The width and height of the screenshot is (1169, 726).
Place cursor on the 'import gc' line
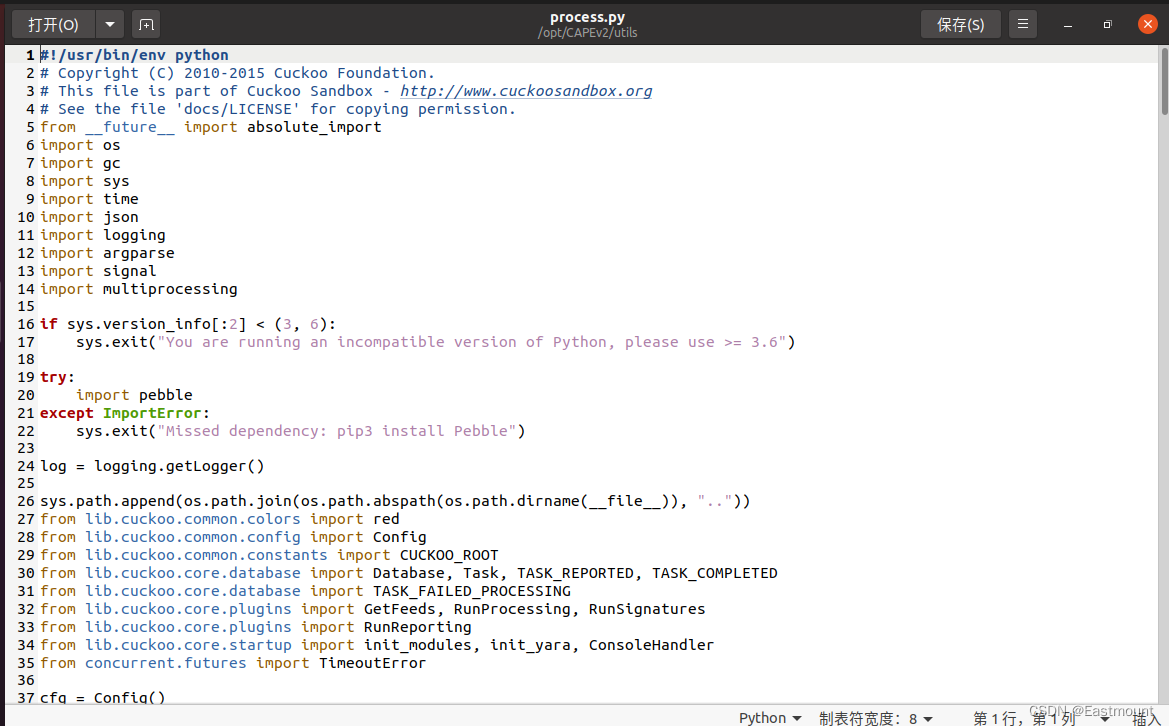point(80,163)
